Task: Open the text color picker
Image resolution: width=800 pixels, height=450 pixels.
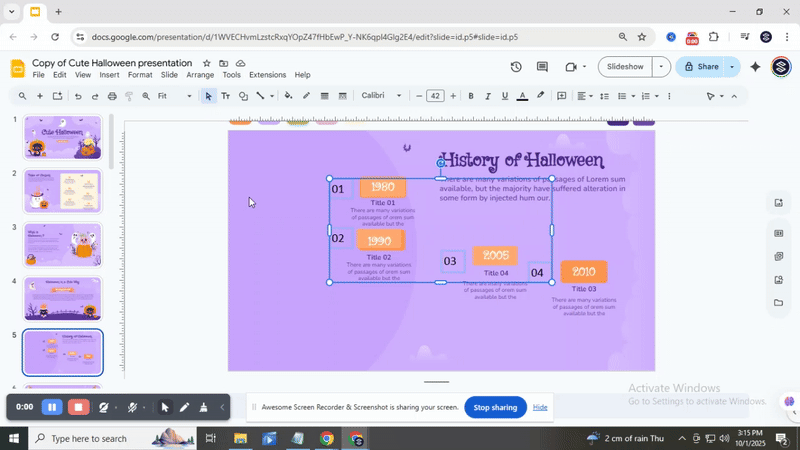Action: coord(522,96)
